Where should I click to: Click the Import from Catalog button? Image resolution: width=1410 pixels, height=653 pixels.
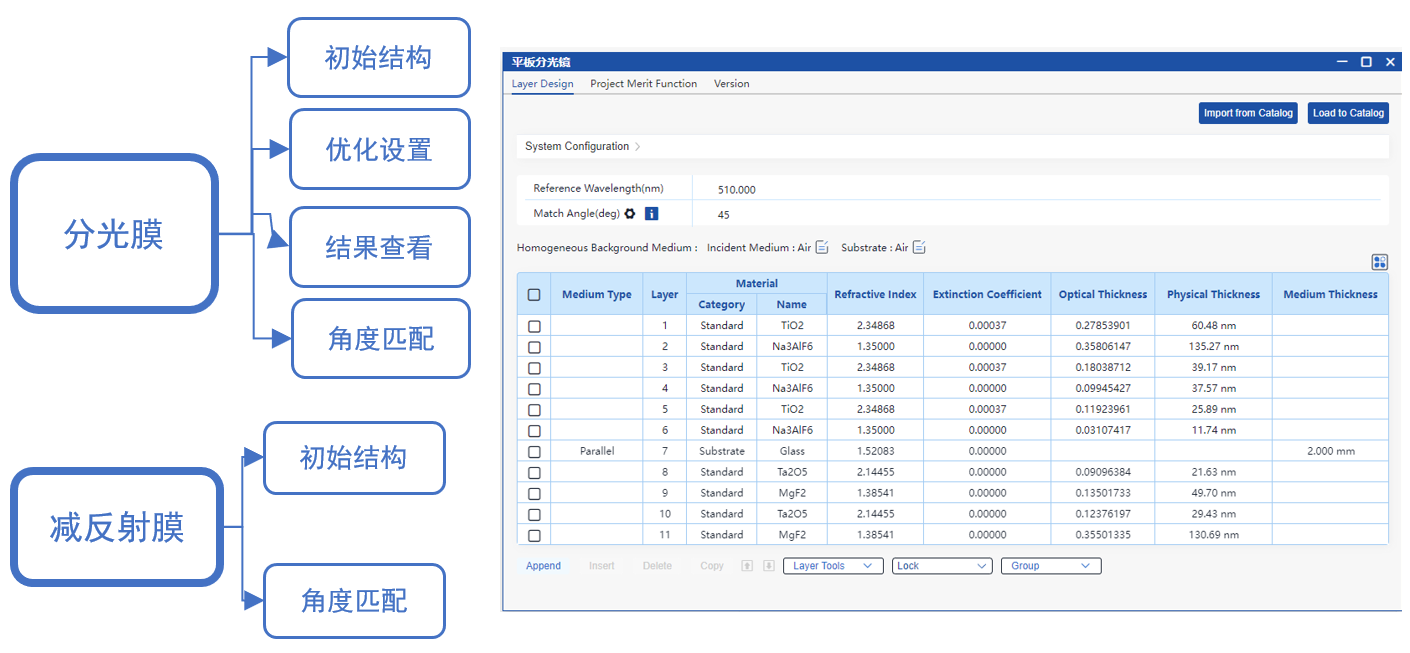click(x=1248, y=113)
